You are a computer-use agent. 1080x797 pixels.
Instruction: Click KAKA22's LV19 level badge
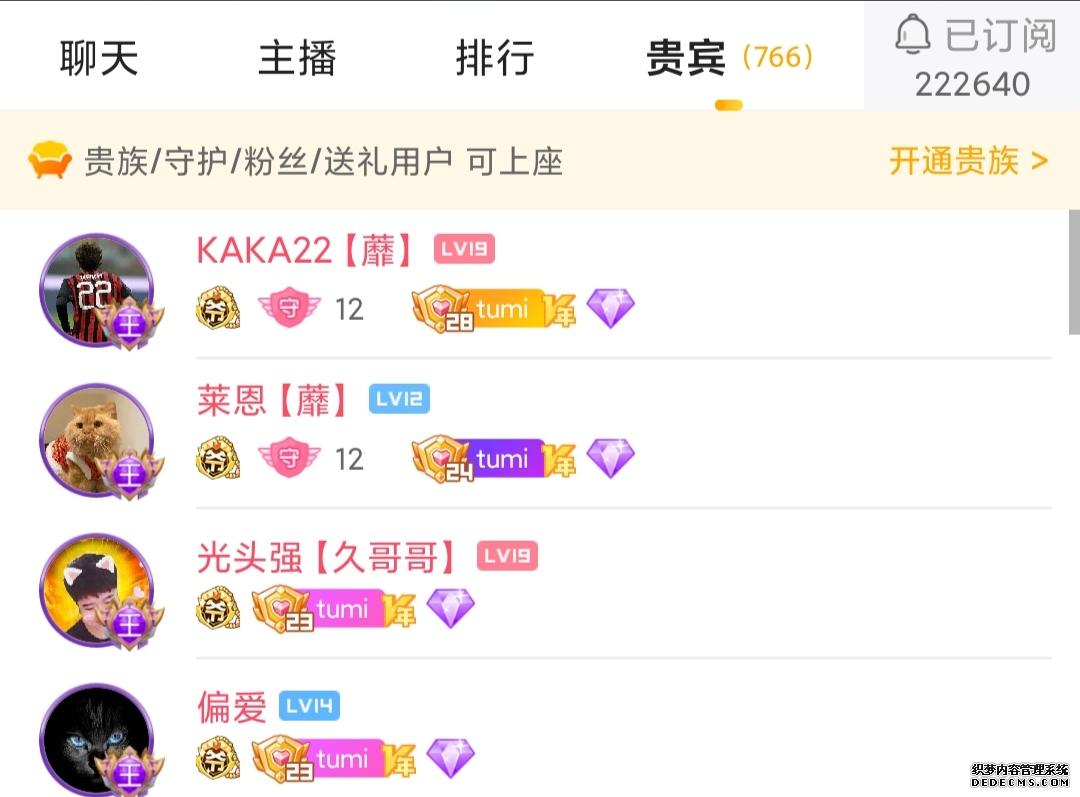(x=464, y=249)
